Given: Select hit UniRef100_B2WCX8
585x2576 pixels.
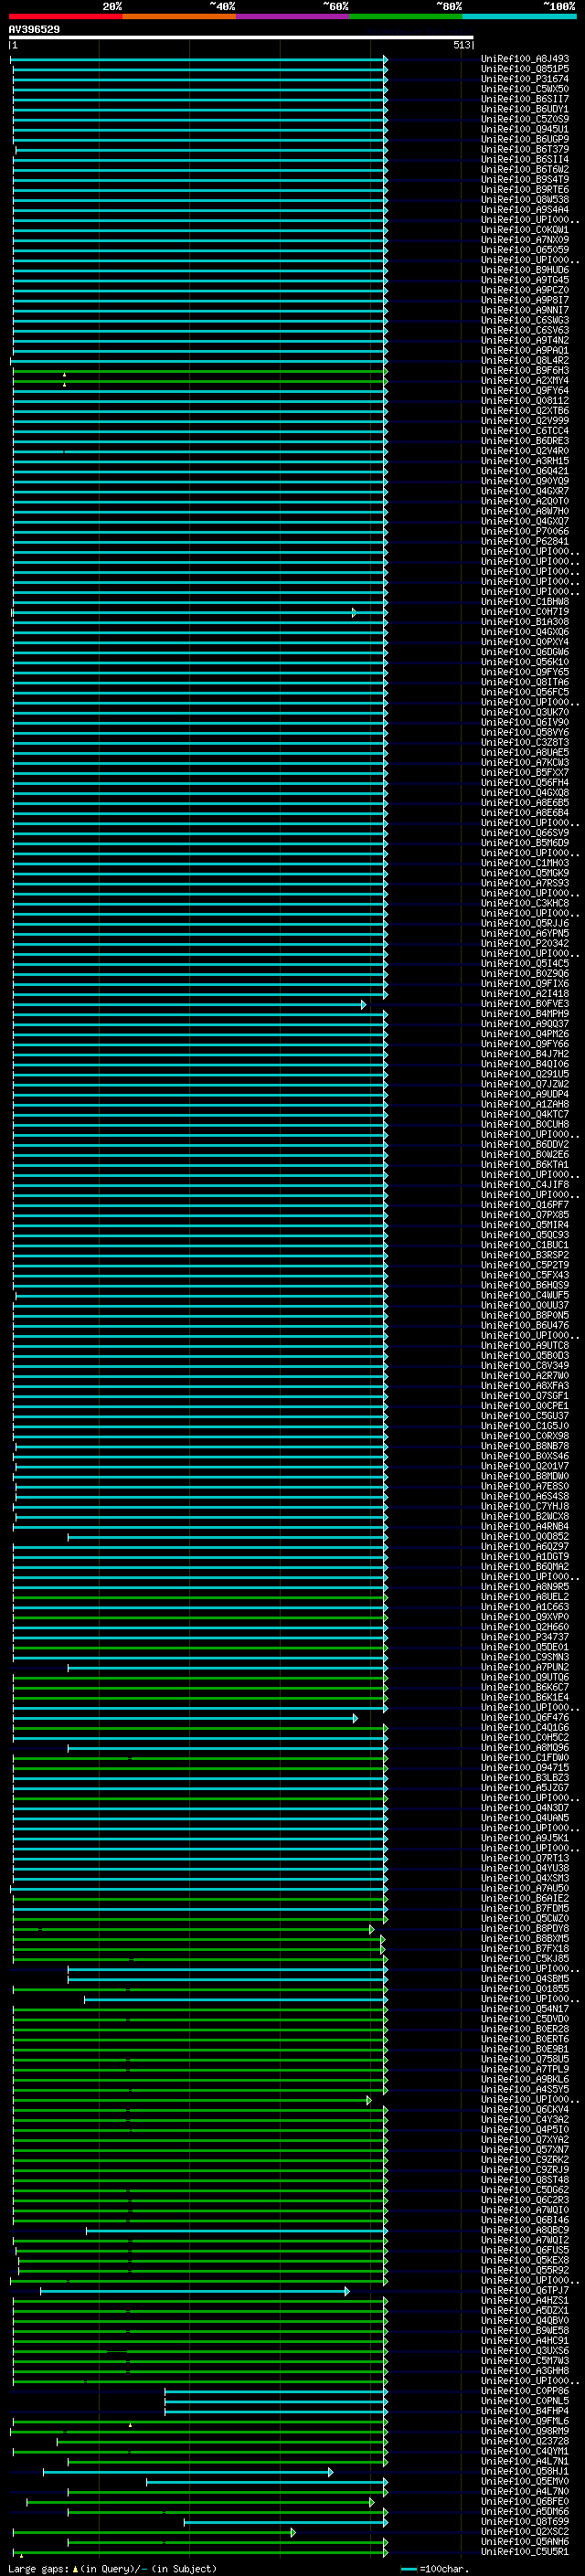Looking at the screenshot, I should point(525,1516).
